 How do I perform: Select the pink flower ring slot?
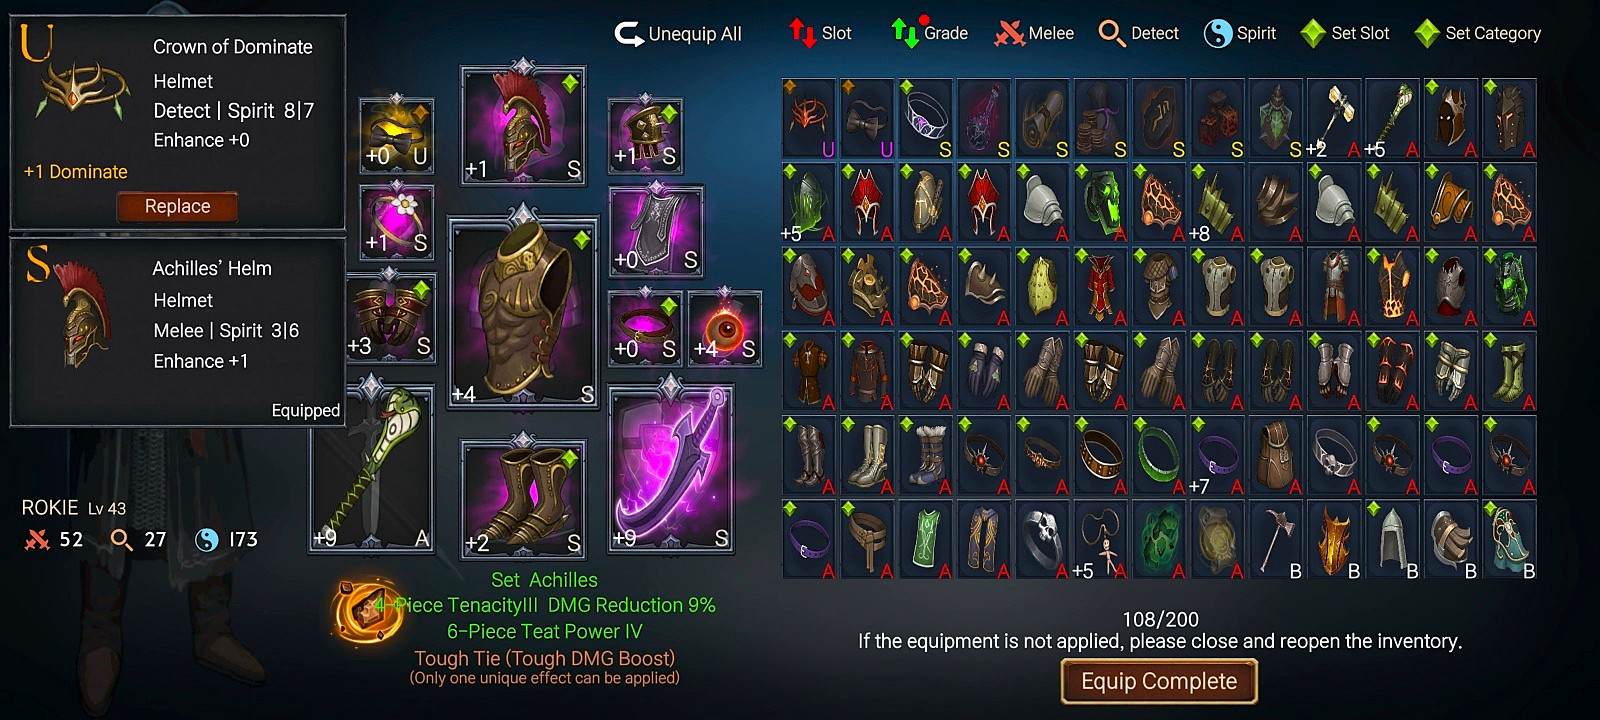[396, 220]
